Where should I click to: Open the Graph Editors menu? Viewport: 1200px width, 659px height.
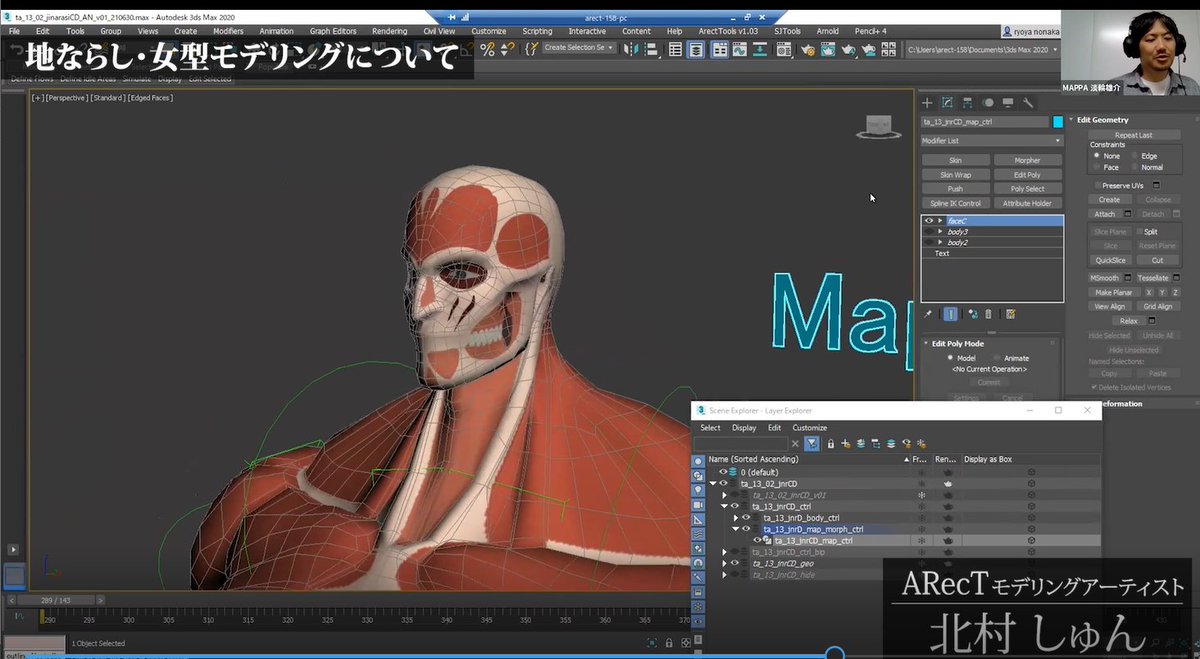click(x=332, y=31)
